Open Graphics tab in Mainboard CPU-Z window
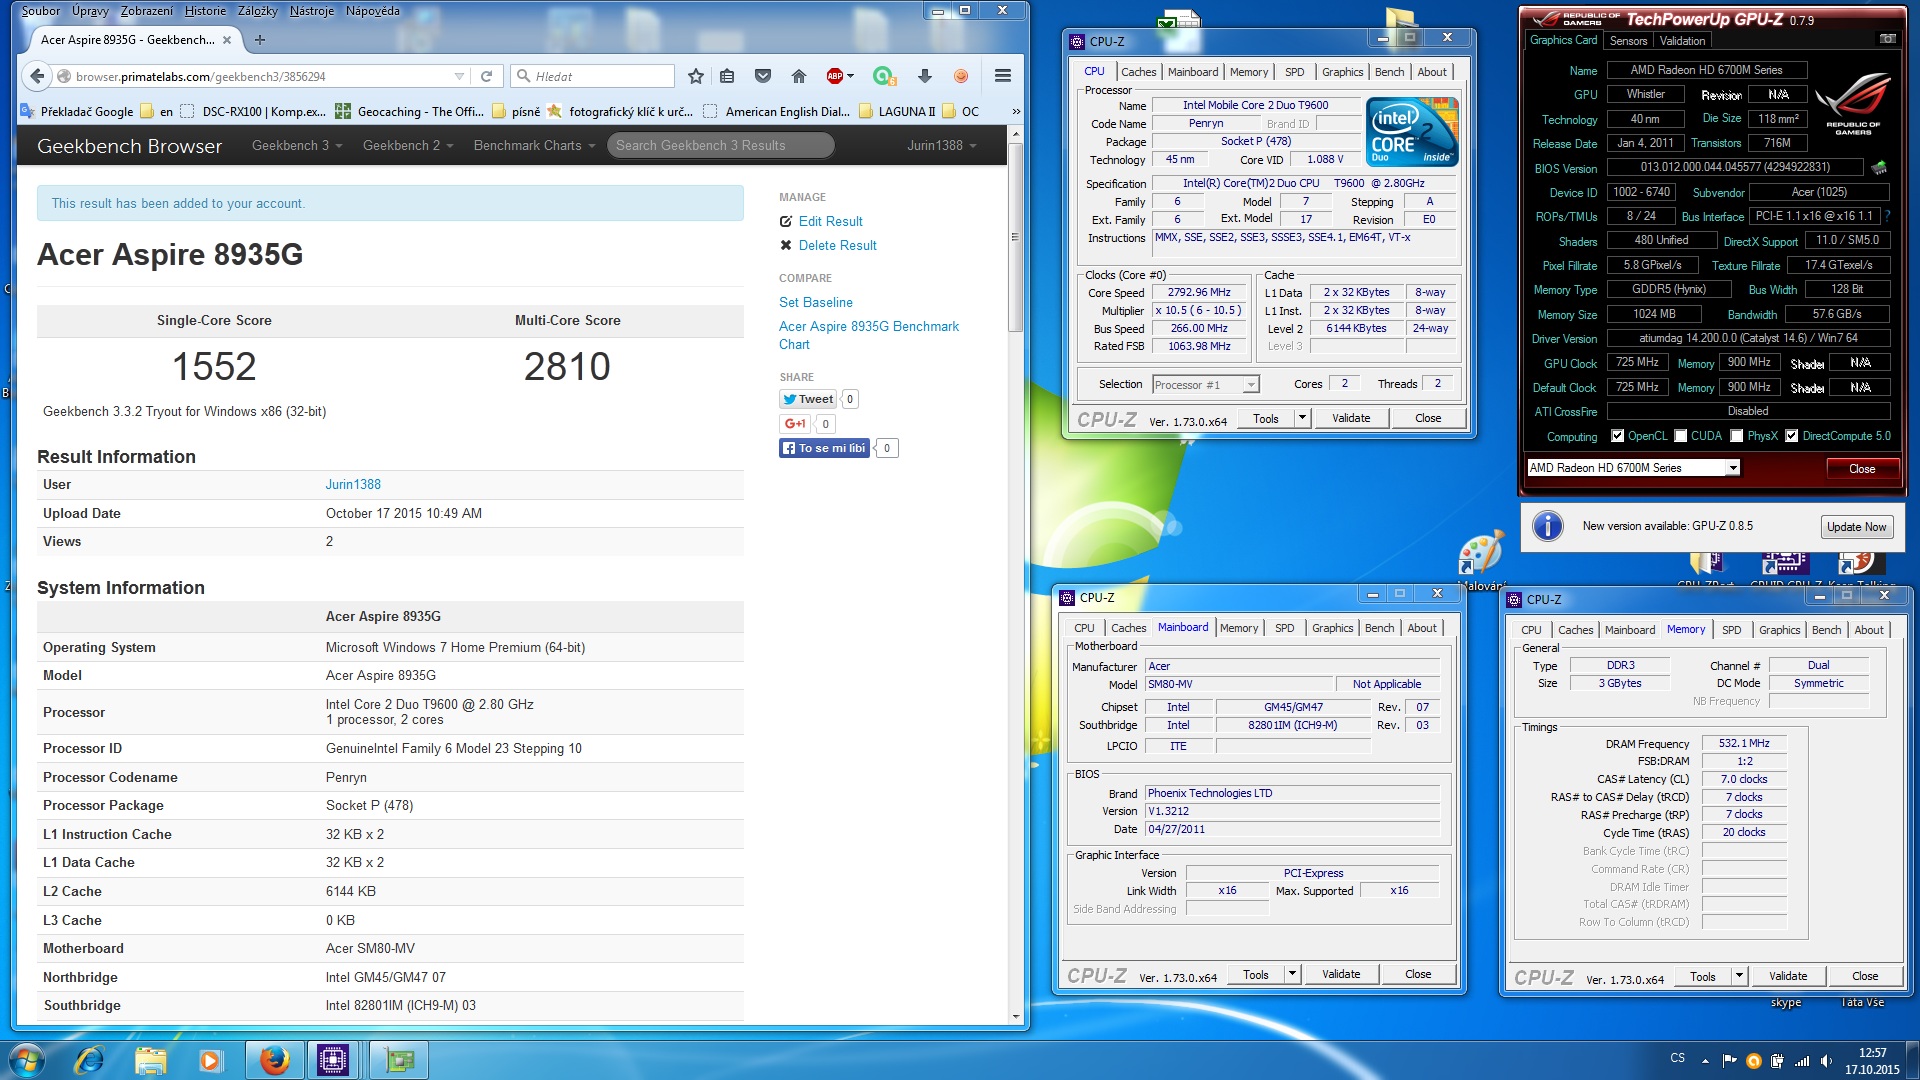 (x=1332, y=628)
